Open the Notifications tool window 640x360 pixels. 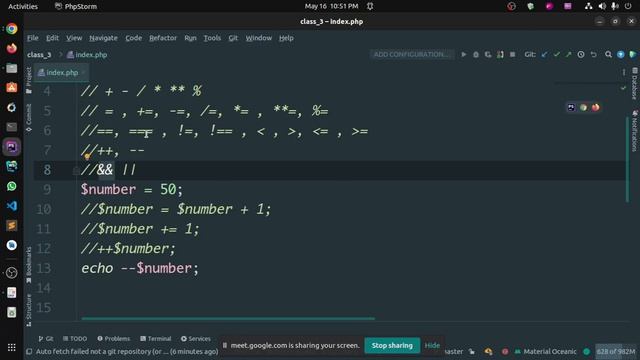tap(634, 131)
